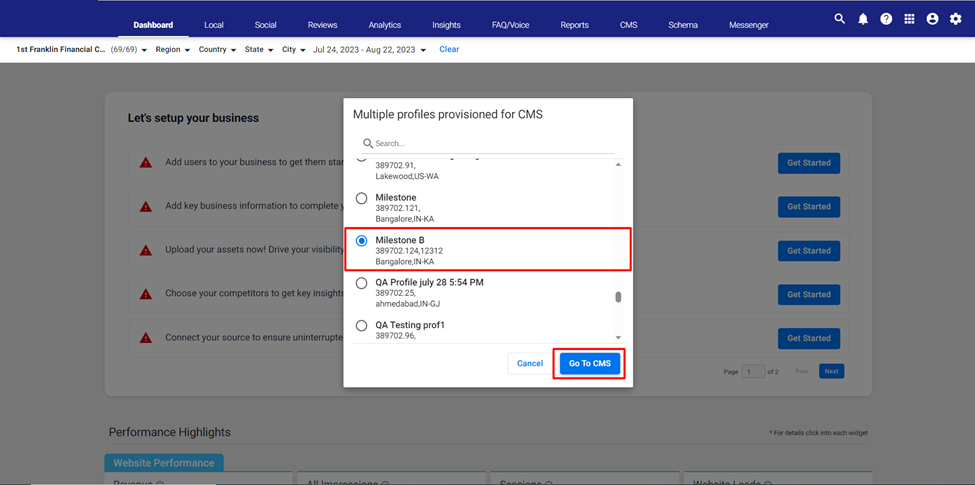Click warning icon beside Connect your source

146,338
